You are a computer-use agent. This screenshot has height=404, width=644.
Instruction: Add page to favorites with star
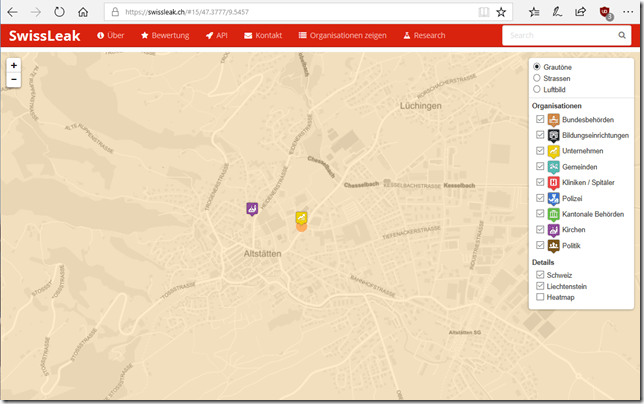(x=501, y=12)
